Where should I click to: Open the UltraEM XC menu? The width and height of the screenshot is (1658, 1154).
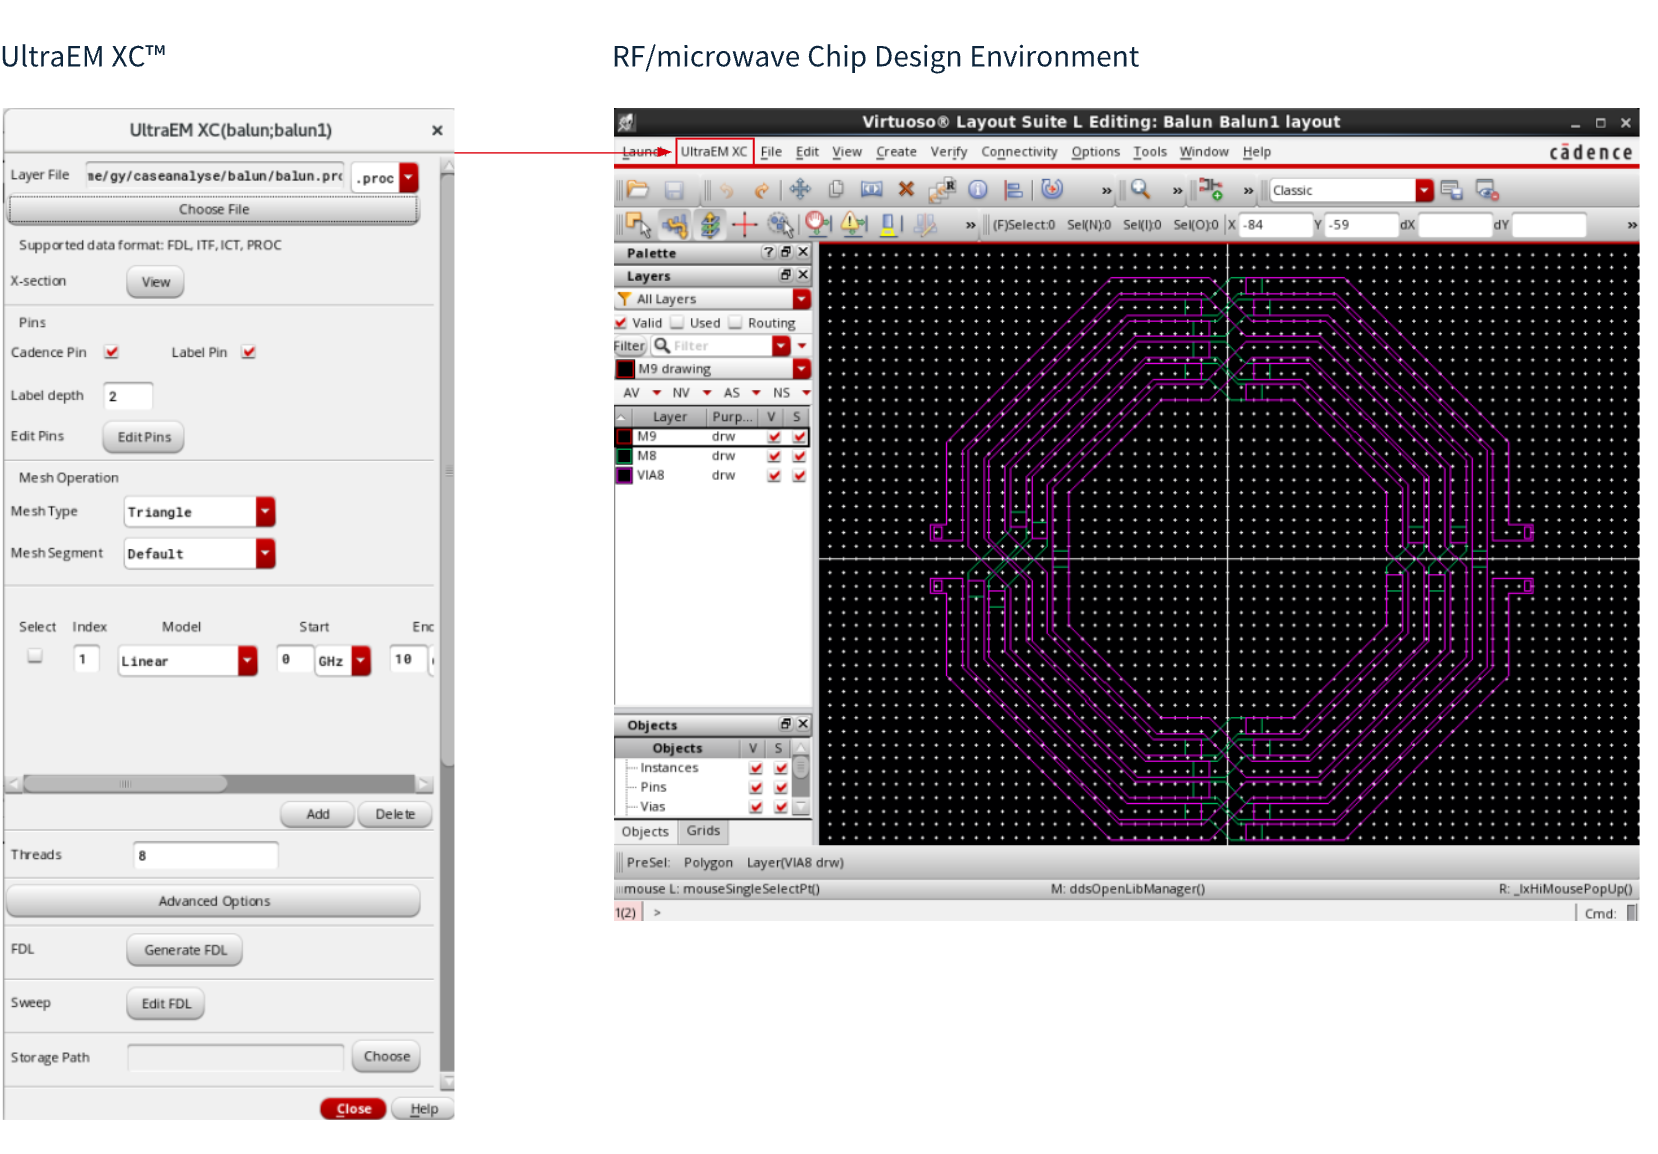pyautogui.click(x=714, y=152)
